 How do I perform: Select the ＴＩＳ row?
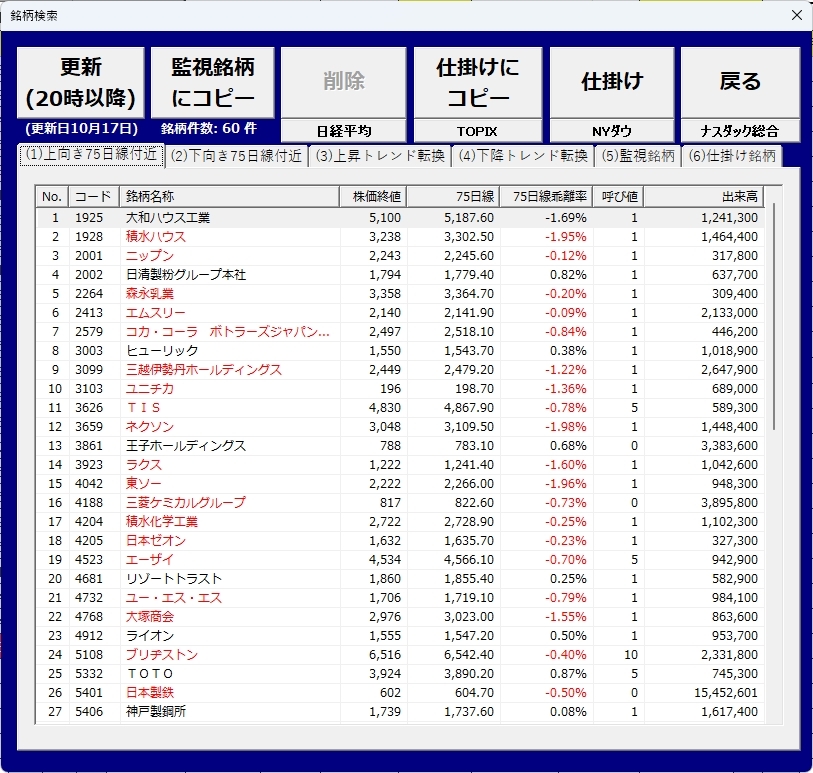click(x=400, y=408)
